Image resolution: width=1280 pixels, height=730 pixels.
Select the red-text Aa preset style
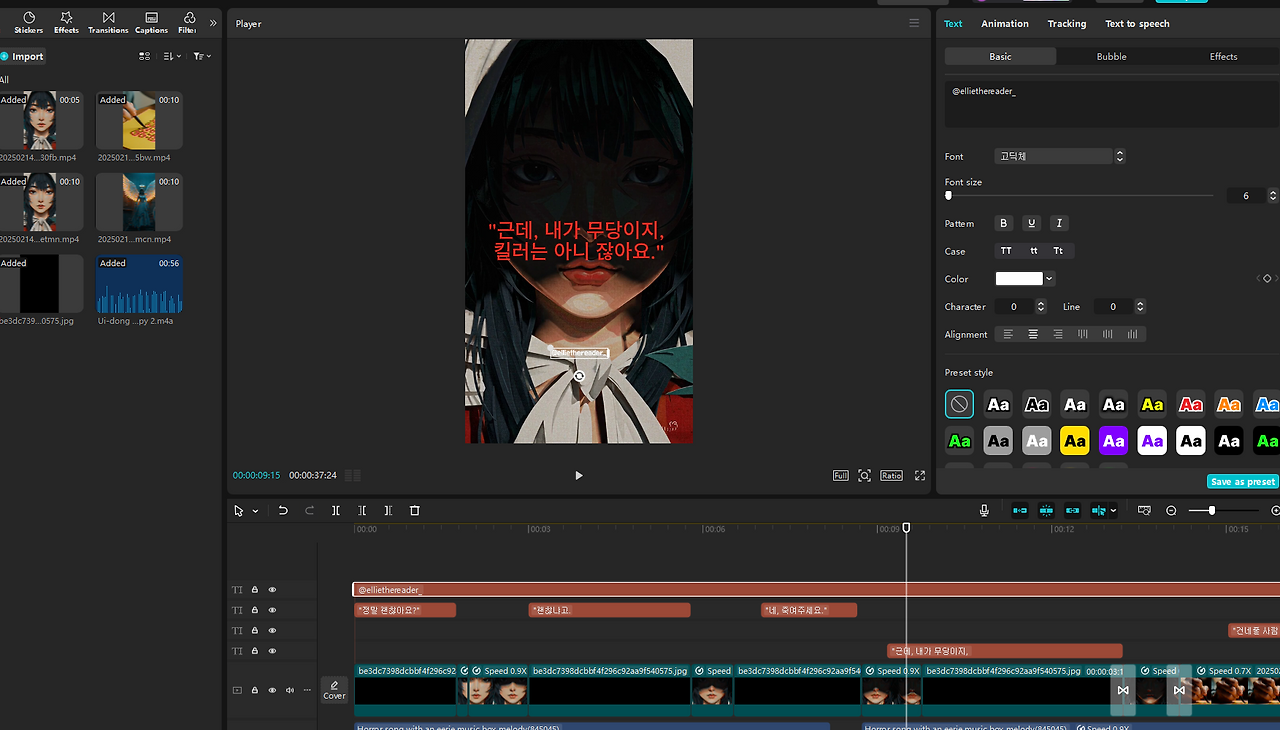coord(1190,404)
